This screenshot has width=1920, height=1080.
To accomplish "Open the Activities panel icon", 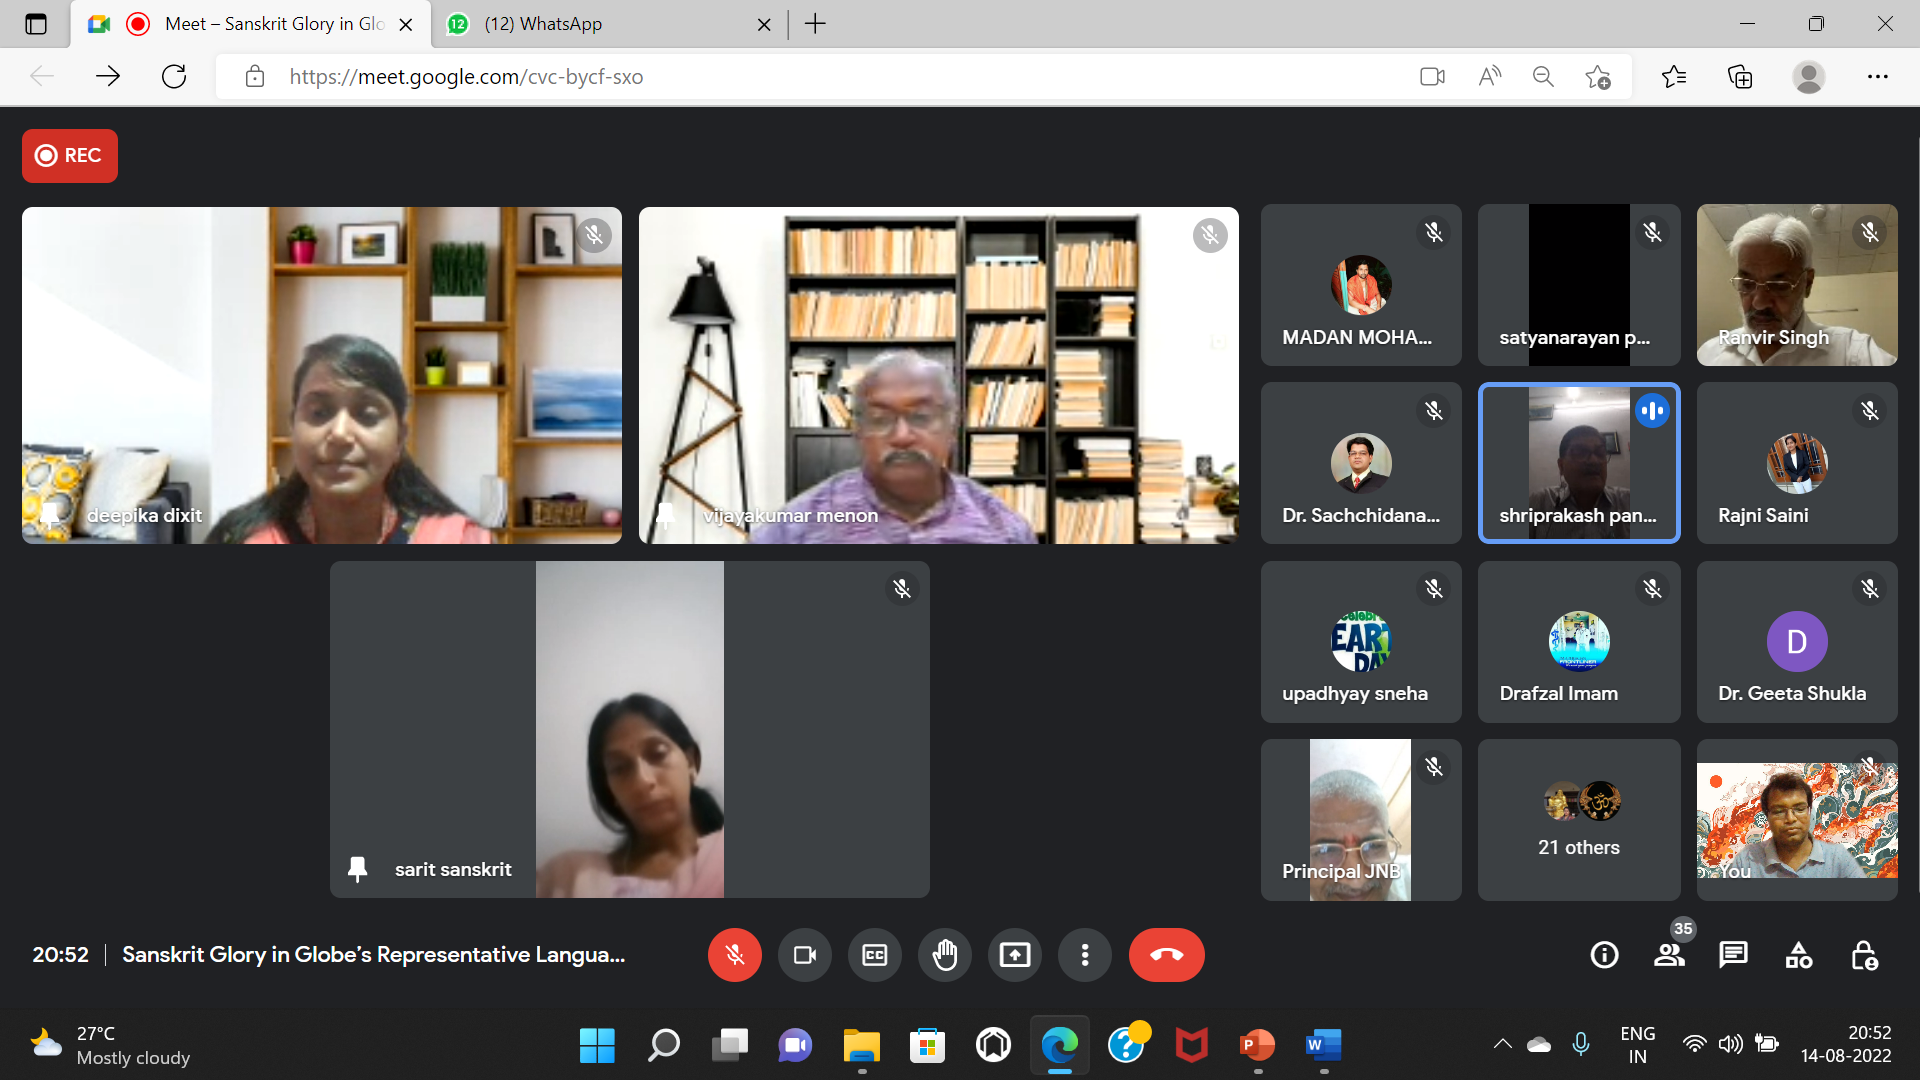I will pos(1798,955).
